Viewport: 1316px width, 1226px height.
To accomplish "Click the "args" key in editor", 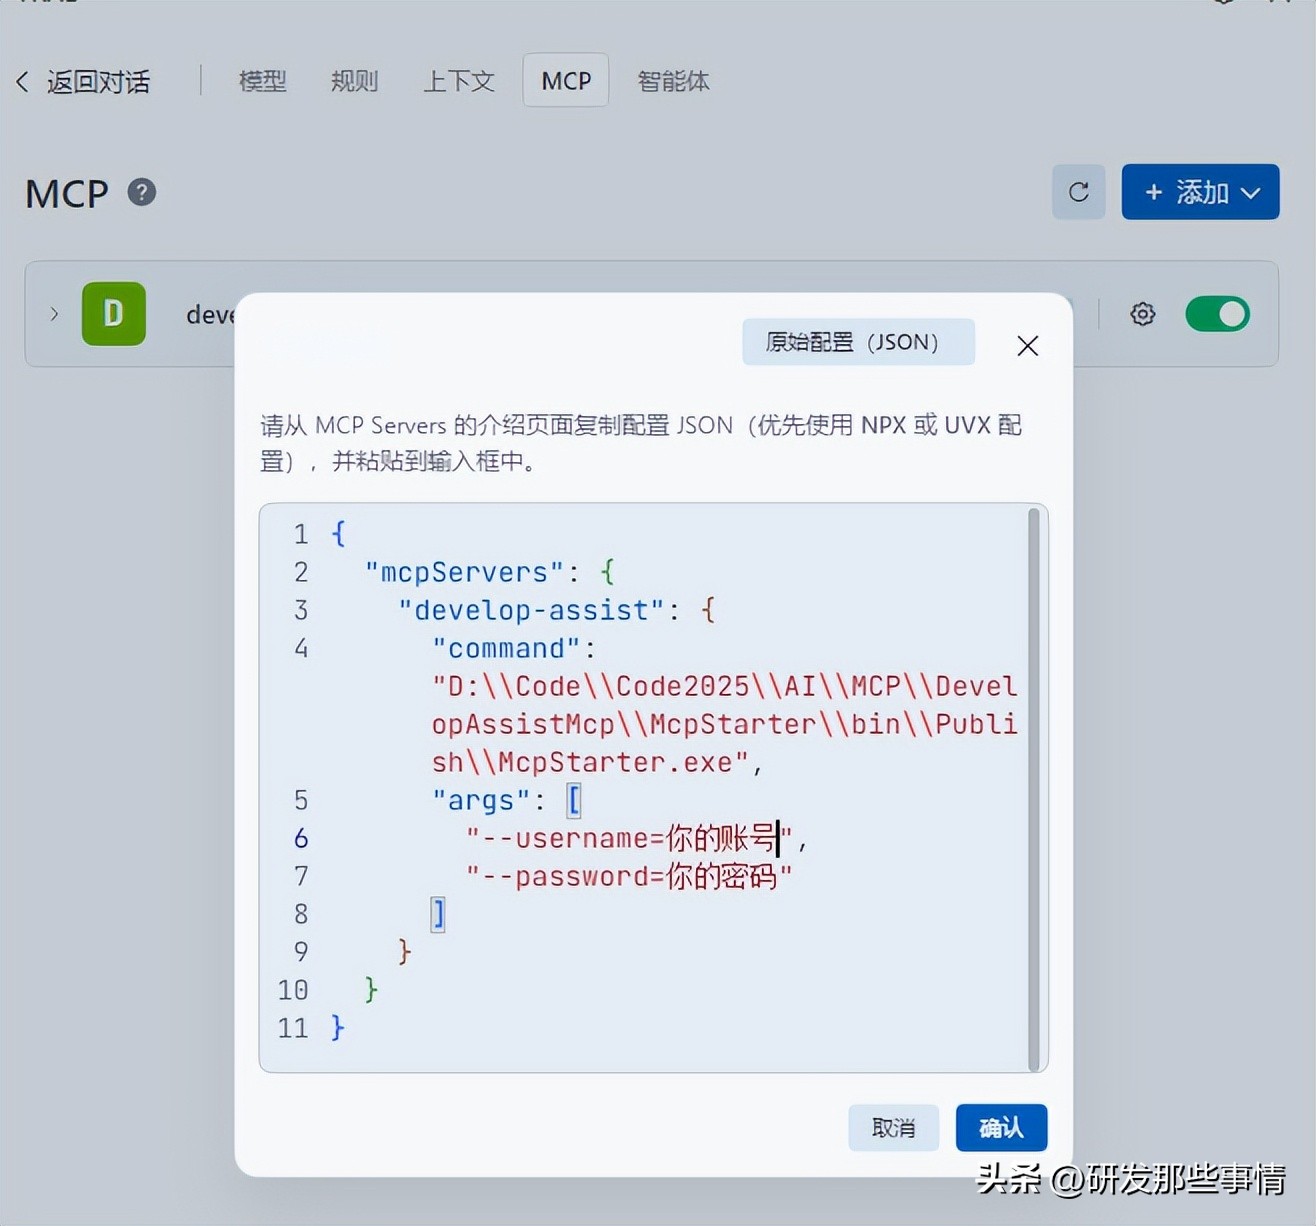I will coord(482,800).
